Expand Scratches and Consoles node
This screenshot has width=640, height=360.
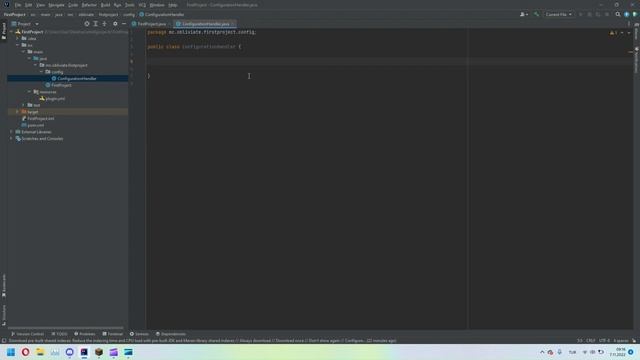(11, 139)
